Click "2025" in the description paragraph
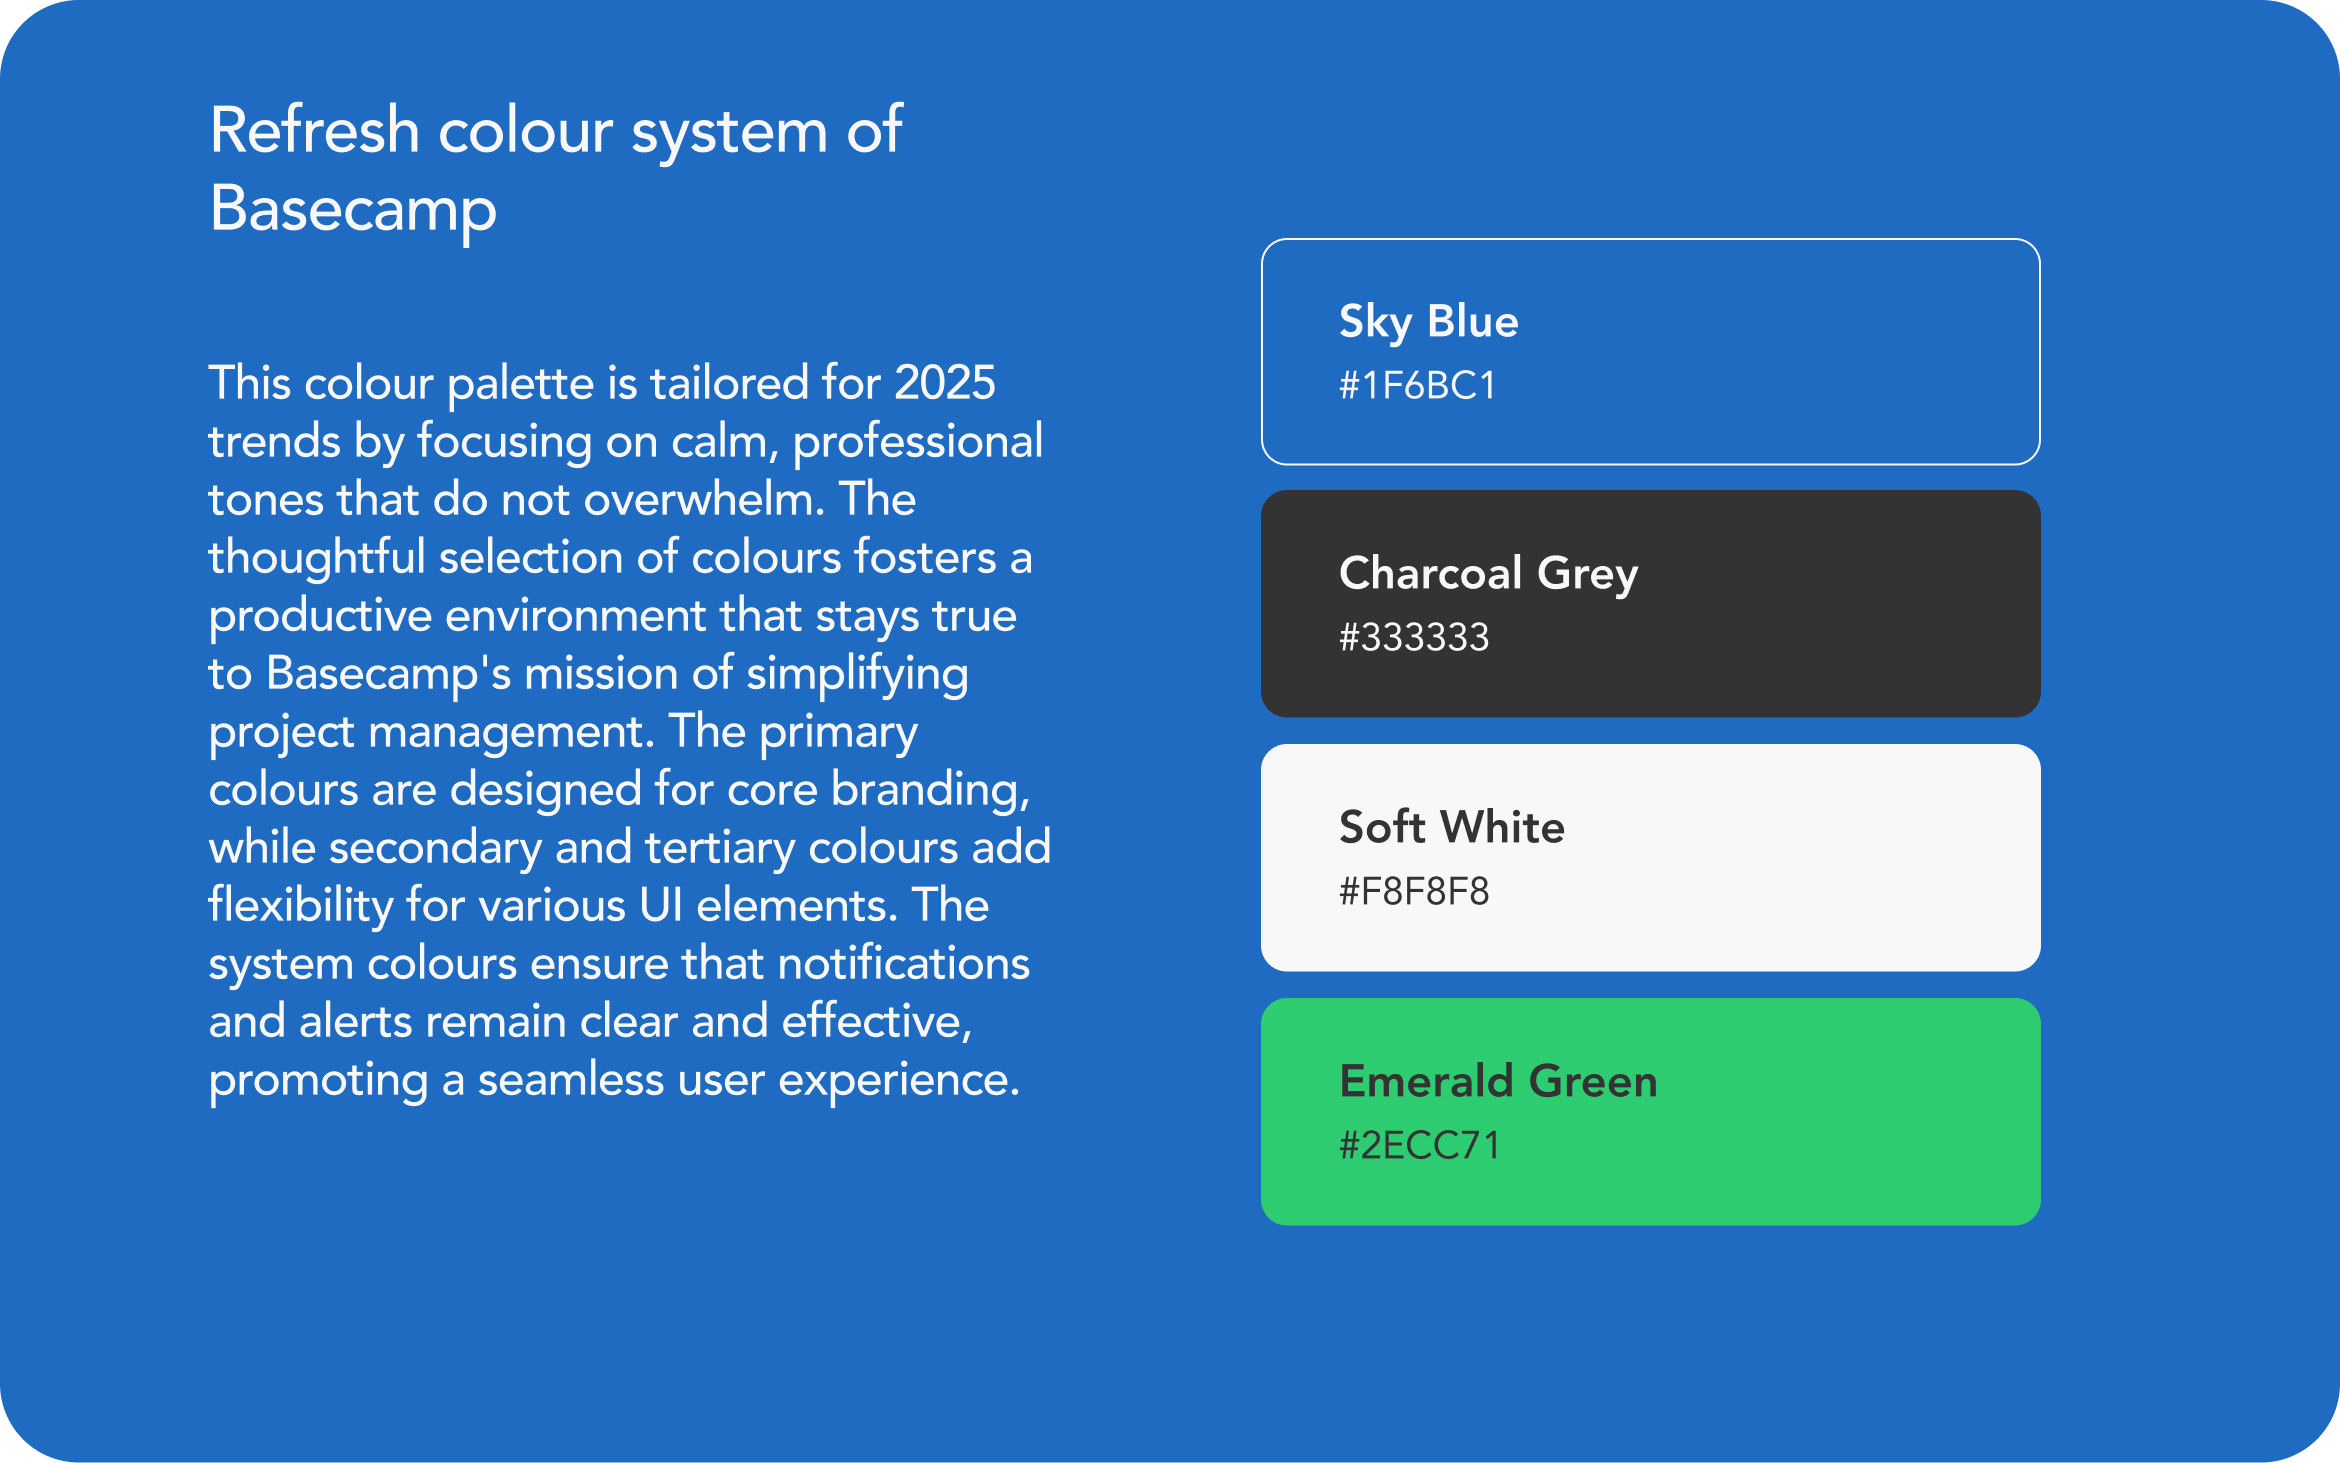2340x1463 pixels. (944, 383)
